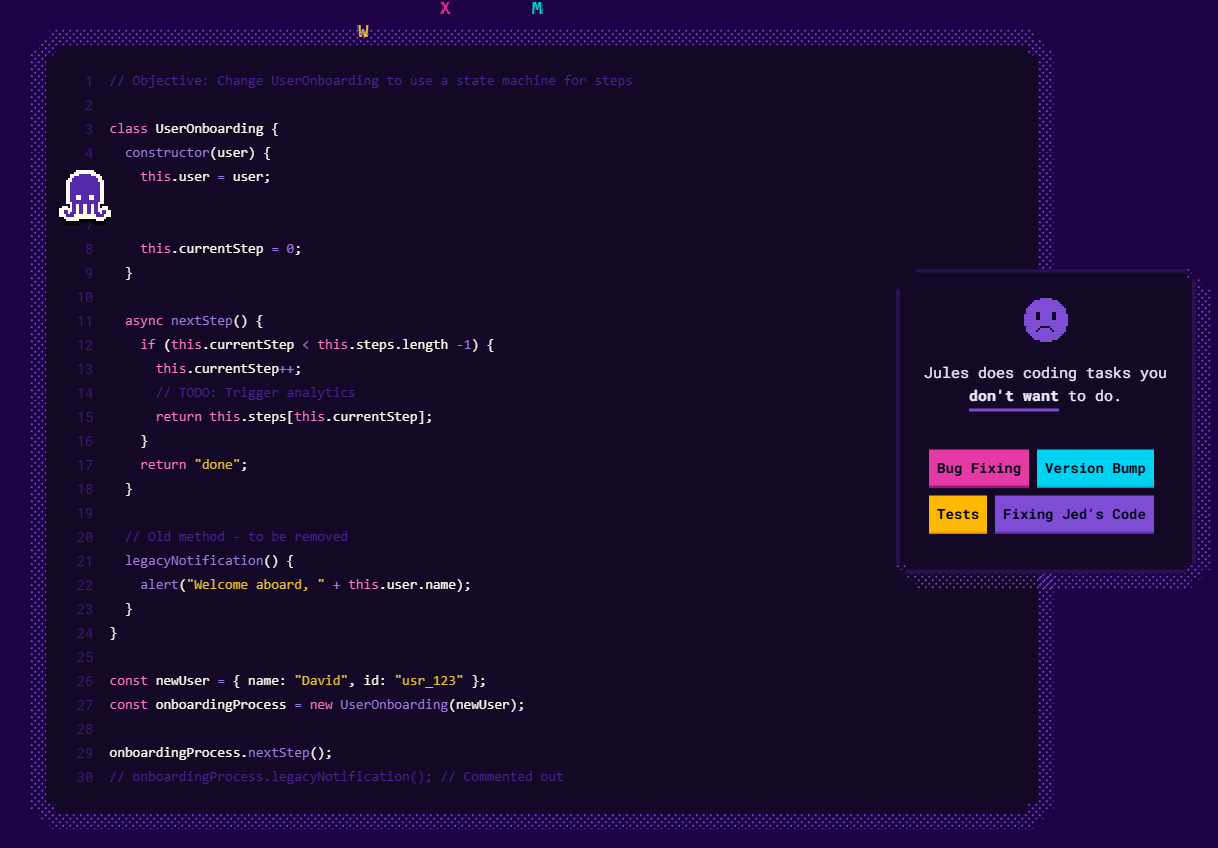
Task: Pick the Fixing Jed's Code button
Action: click(1073, 514)
